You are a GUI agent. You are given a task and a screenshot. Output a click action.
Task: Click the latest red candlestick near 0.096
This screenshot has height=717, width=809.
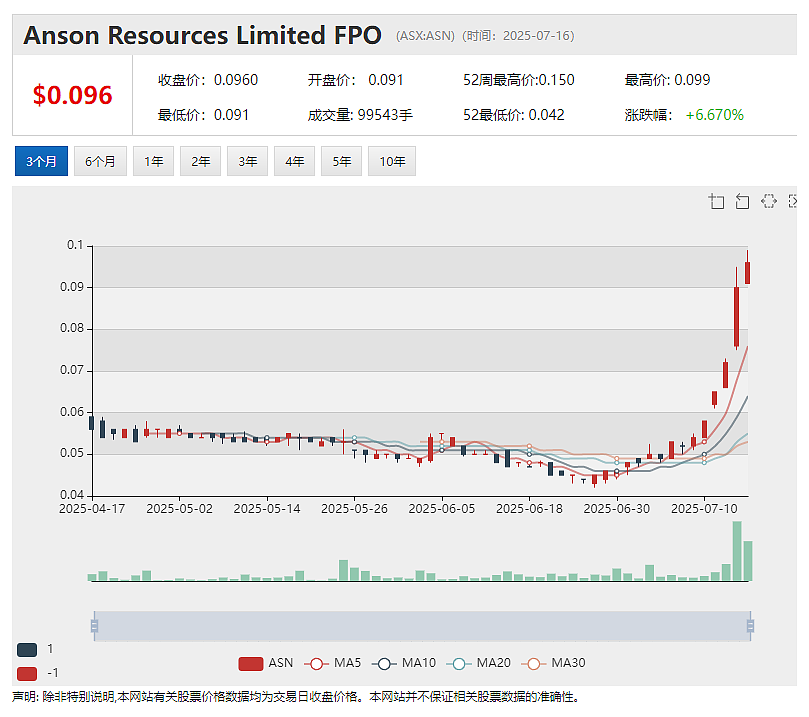[747, 273]
